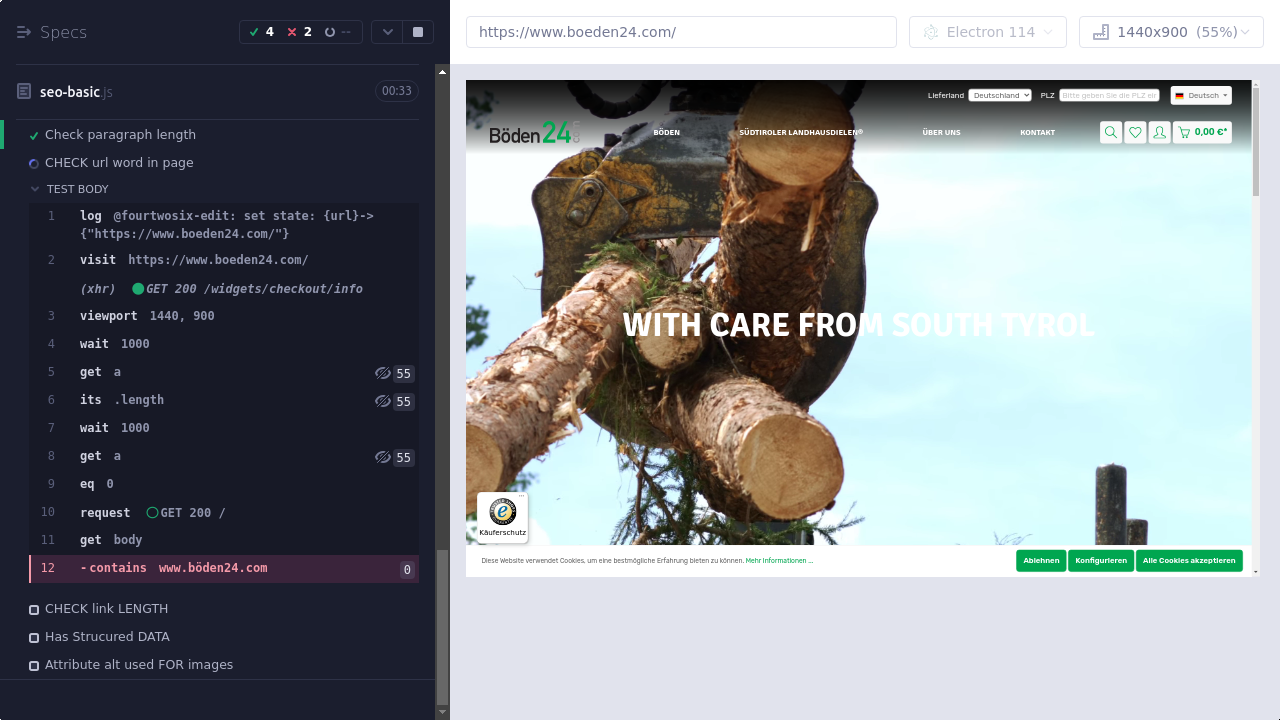Open the search magnifier icon on the website
The image size is (1280, 720).
pyautogui.click(x=1111, y=132)
